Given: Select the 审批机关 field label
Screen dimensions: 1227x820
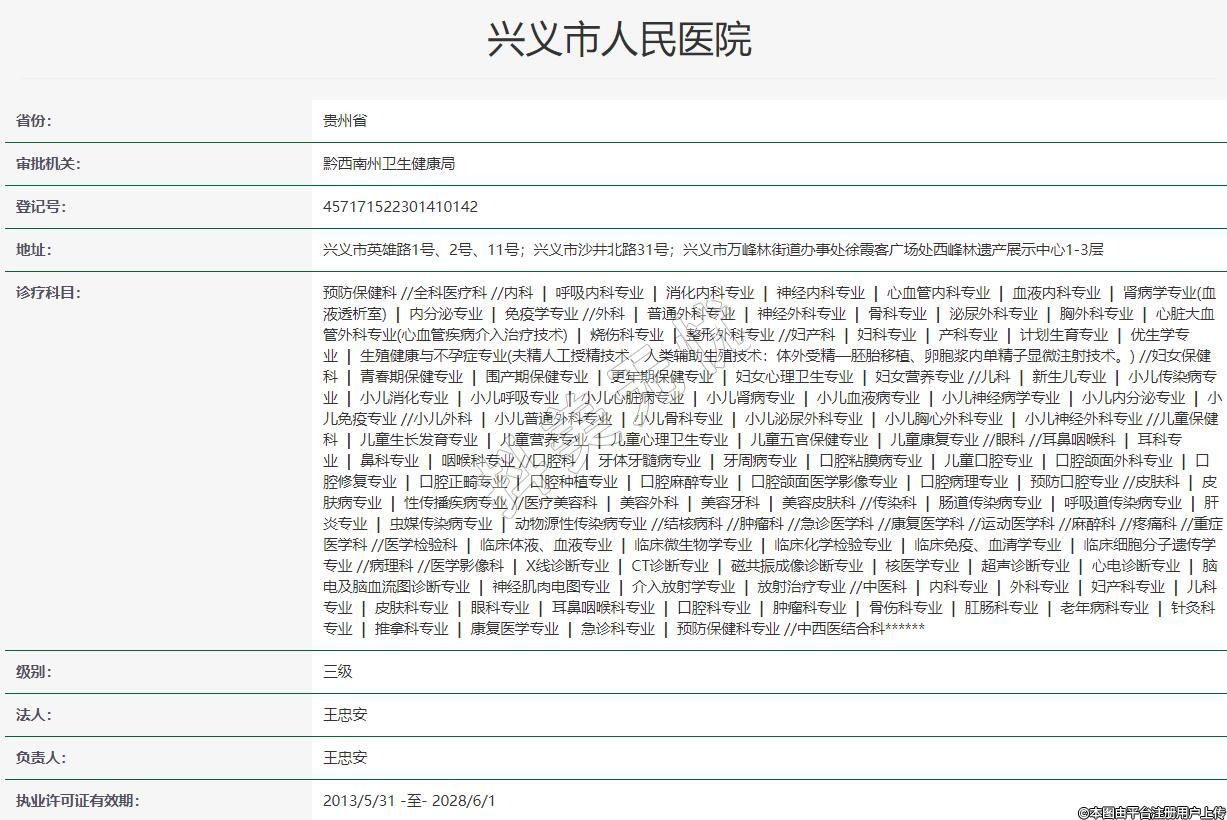Looking at the screenshot, I should [48, 164].
